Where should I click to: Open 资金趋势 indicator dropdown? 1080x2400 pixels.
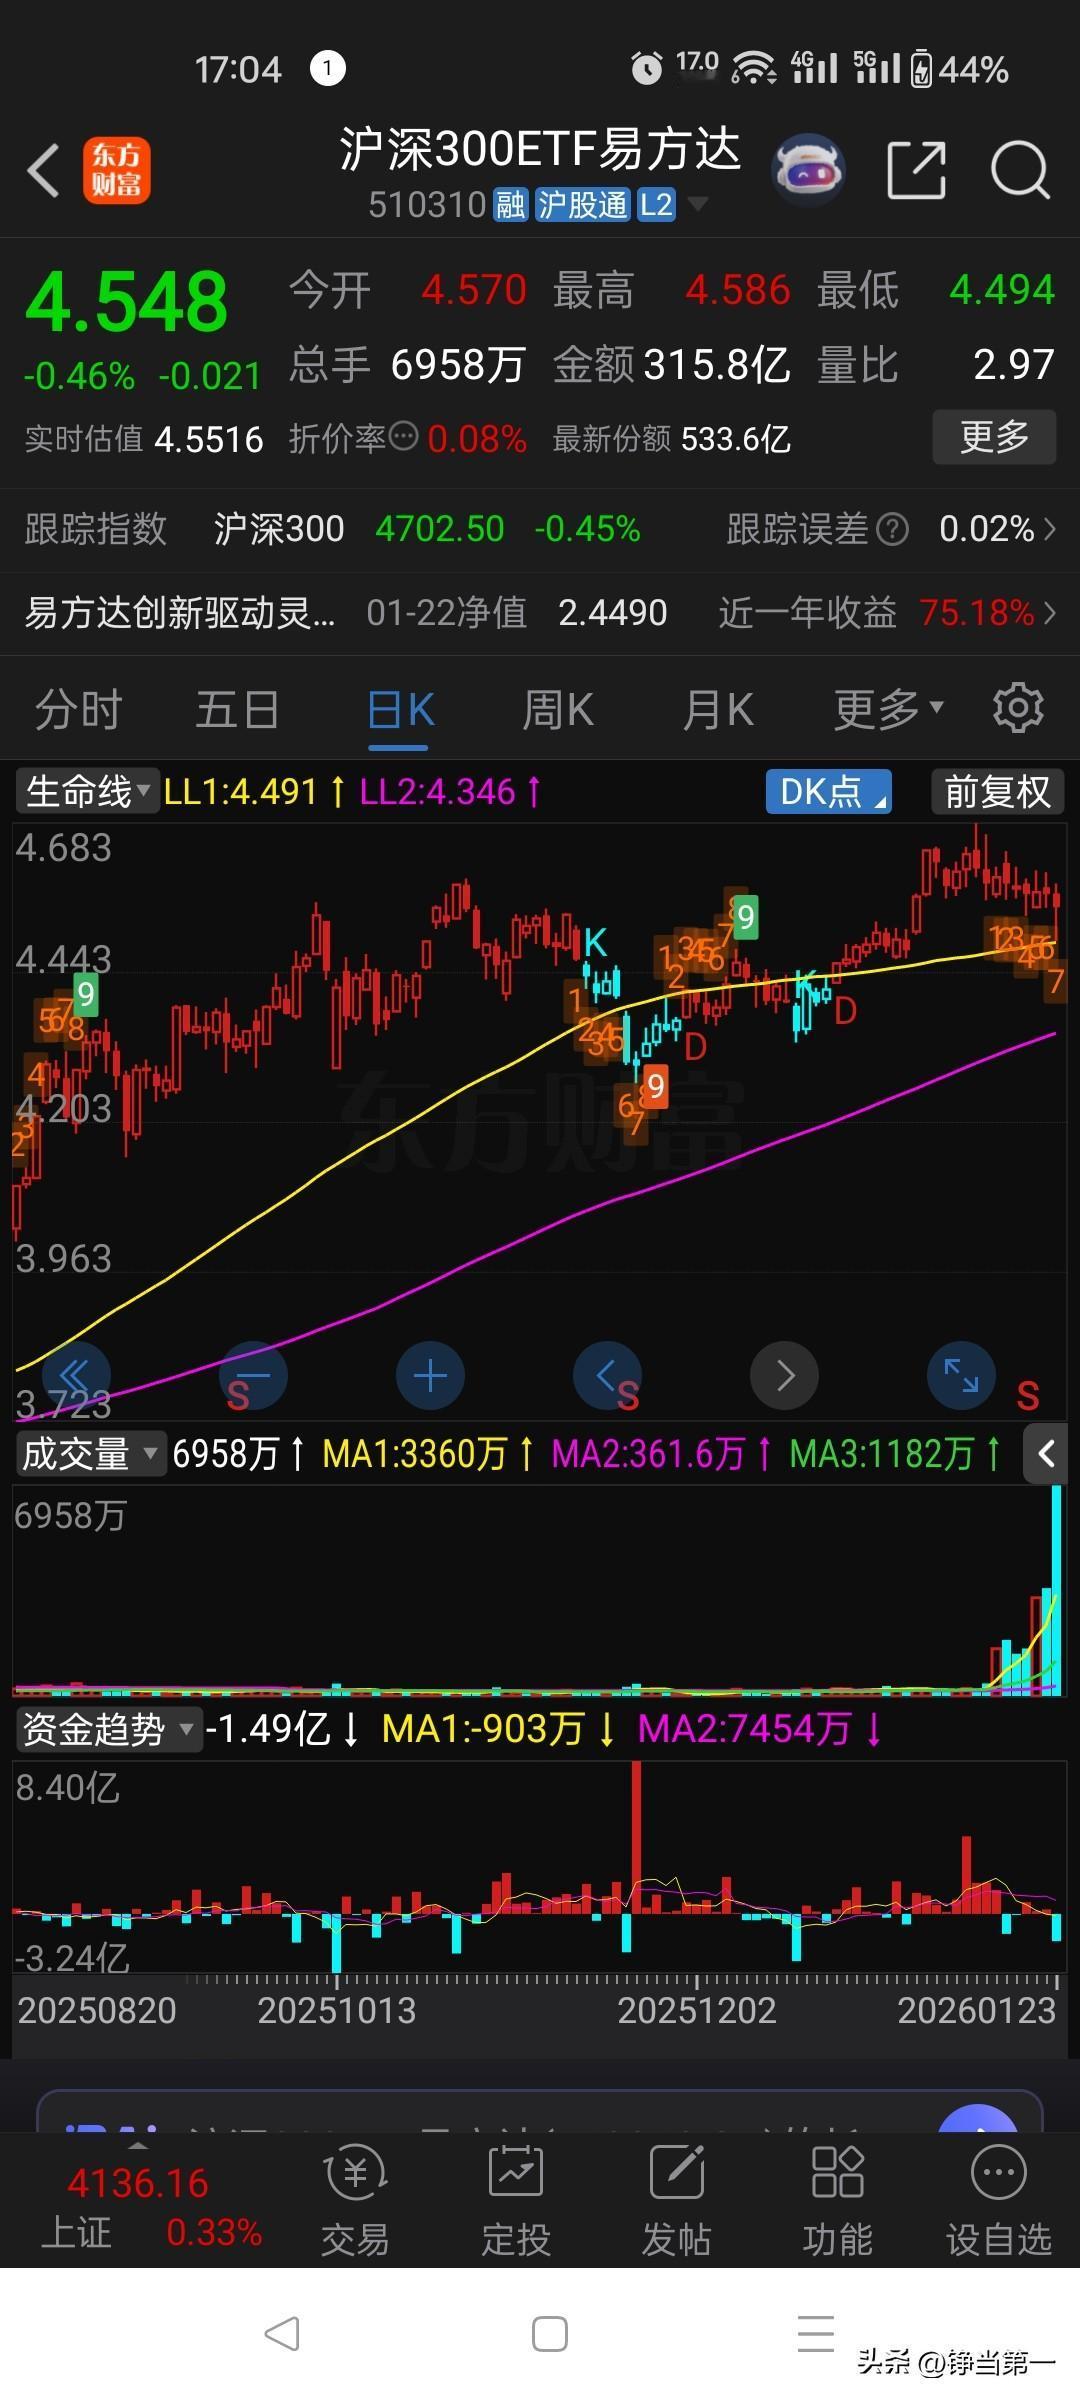[x=108, y=1728]
